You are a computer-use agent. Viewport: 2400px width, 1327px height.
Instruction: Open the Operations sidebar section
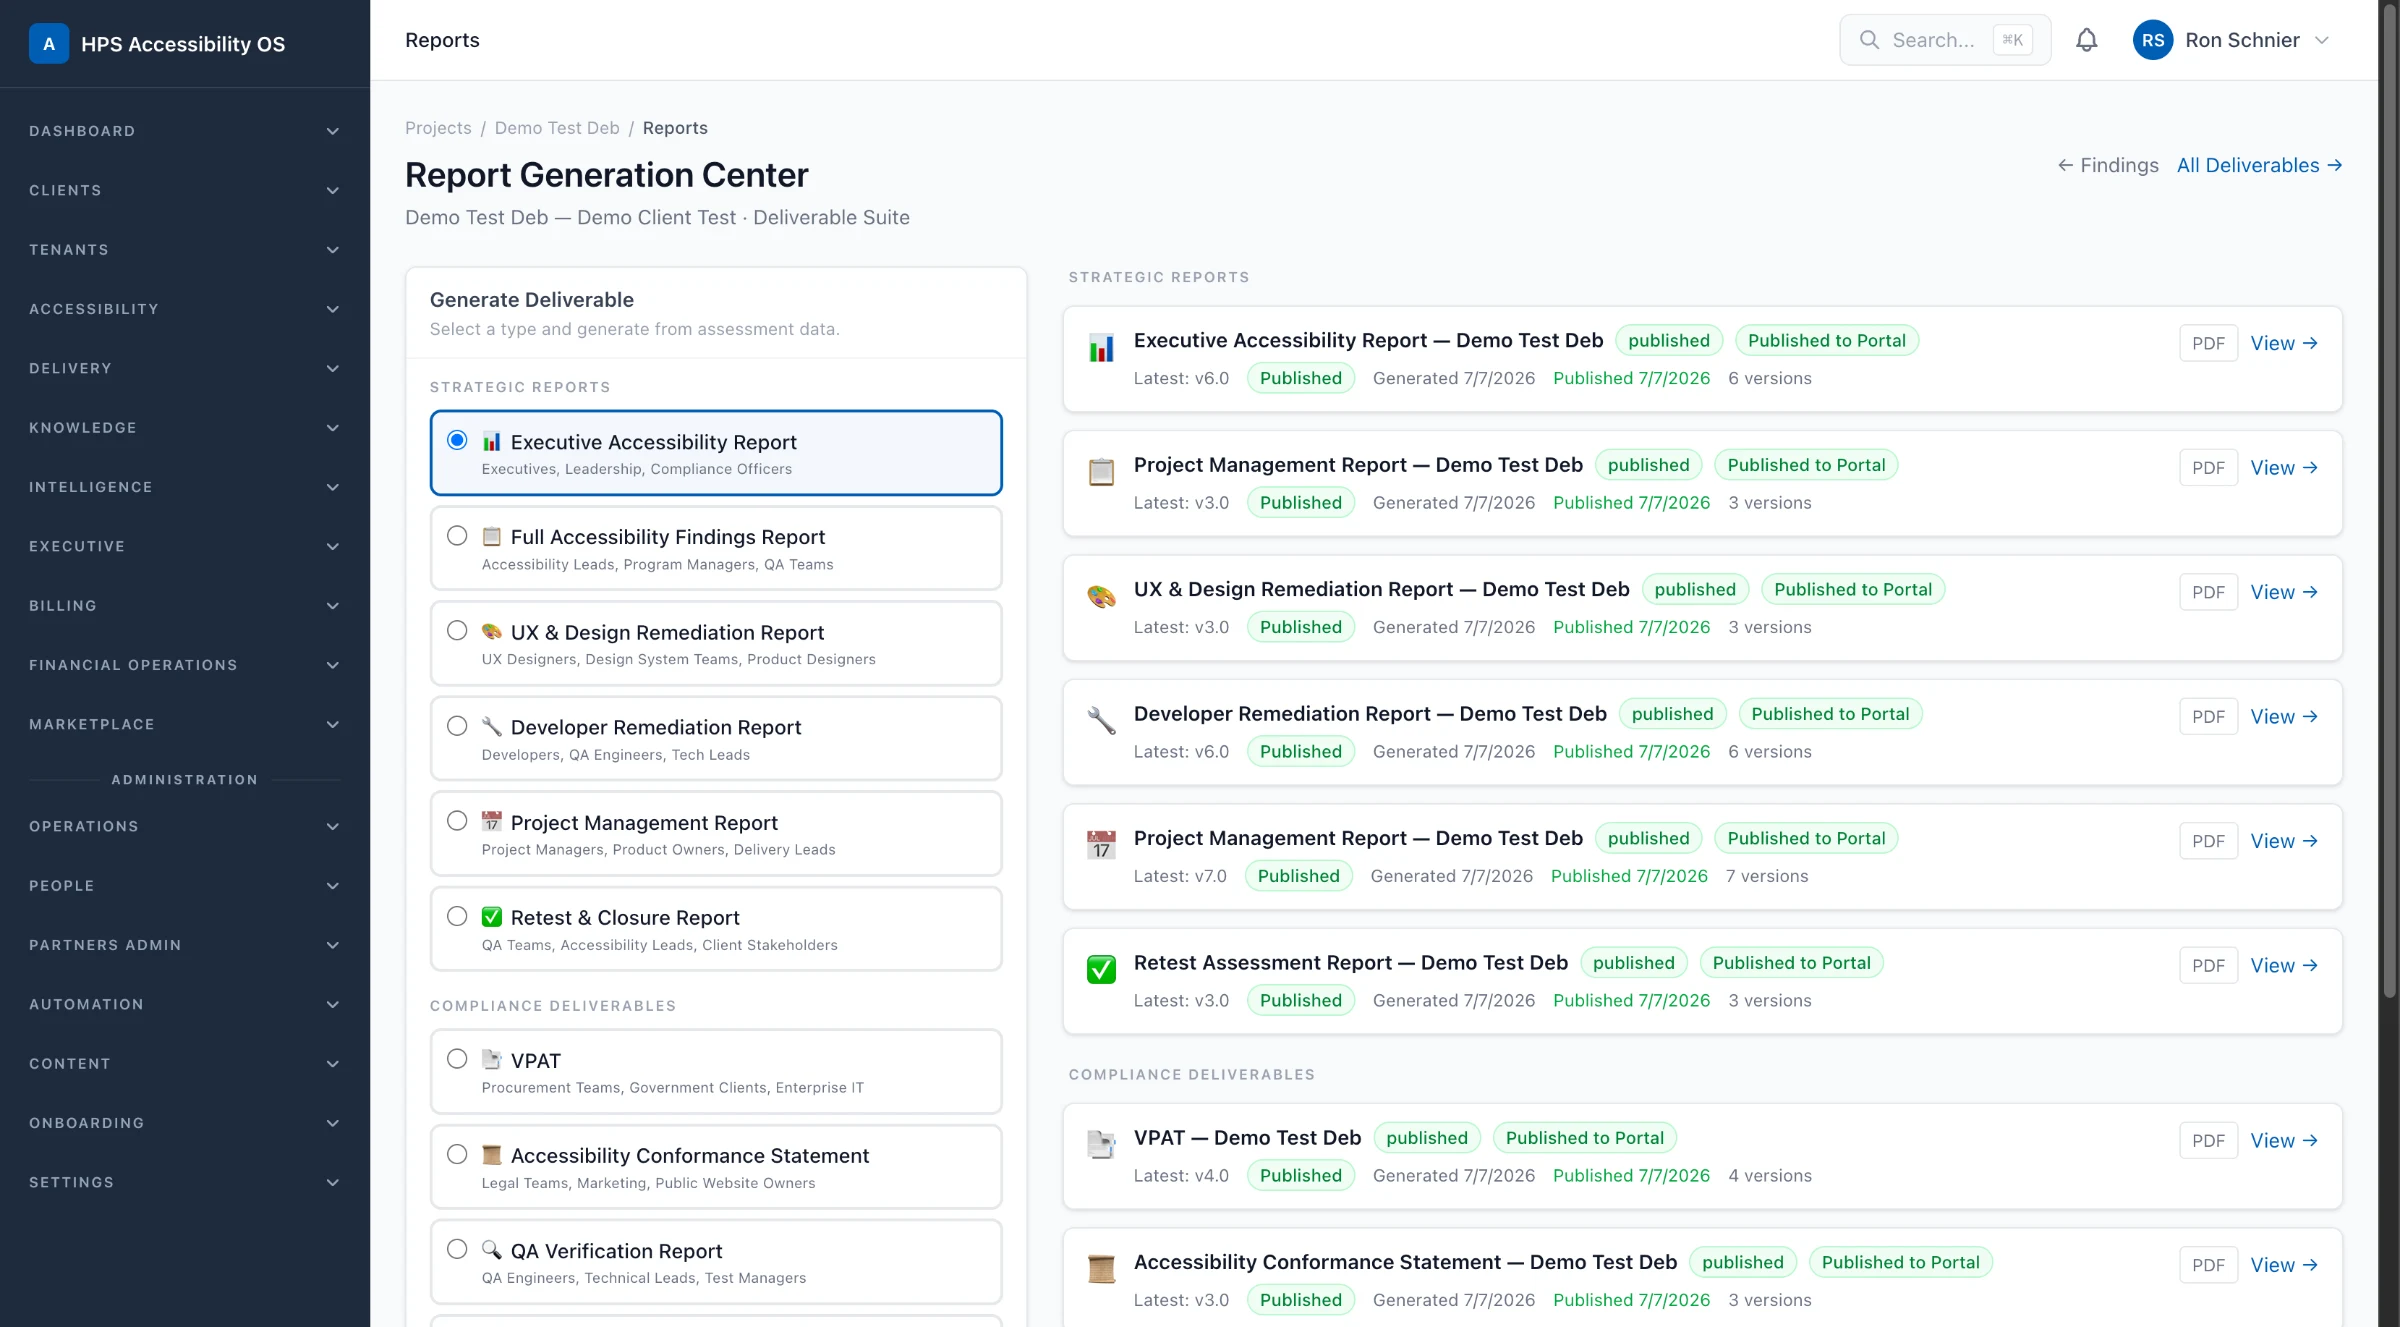(185, 826)
